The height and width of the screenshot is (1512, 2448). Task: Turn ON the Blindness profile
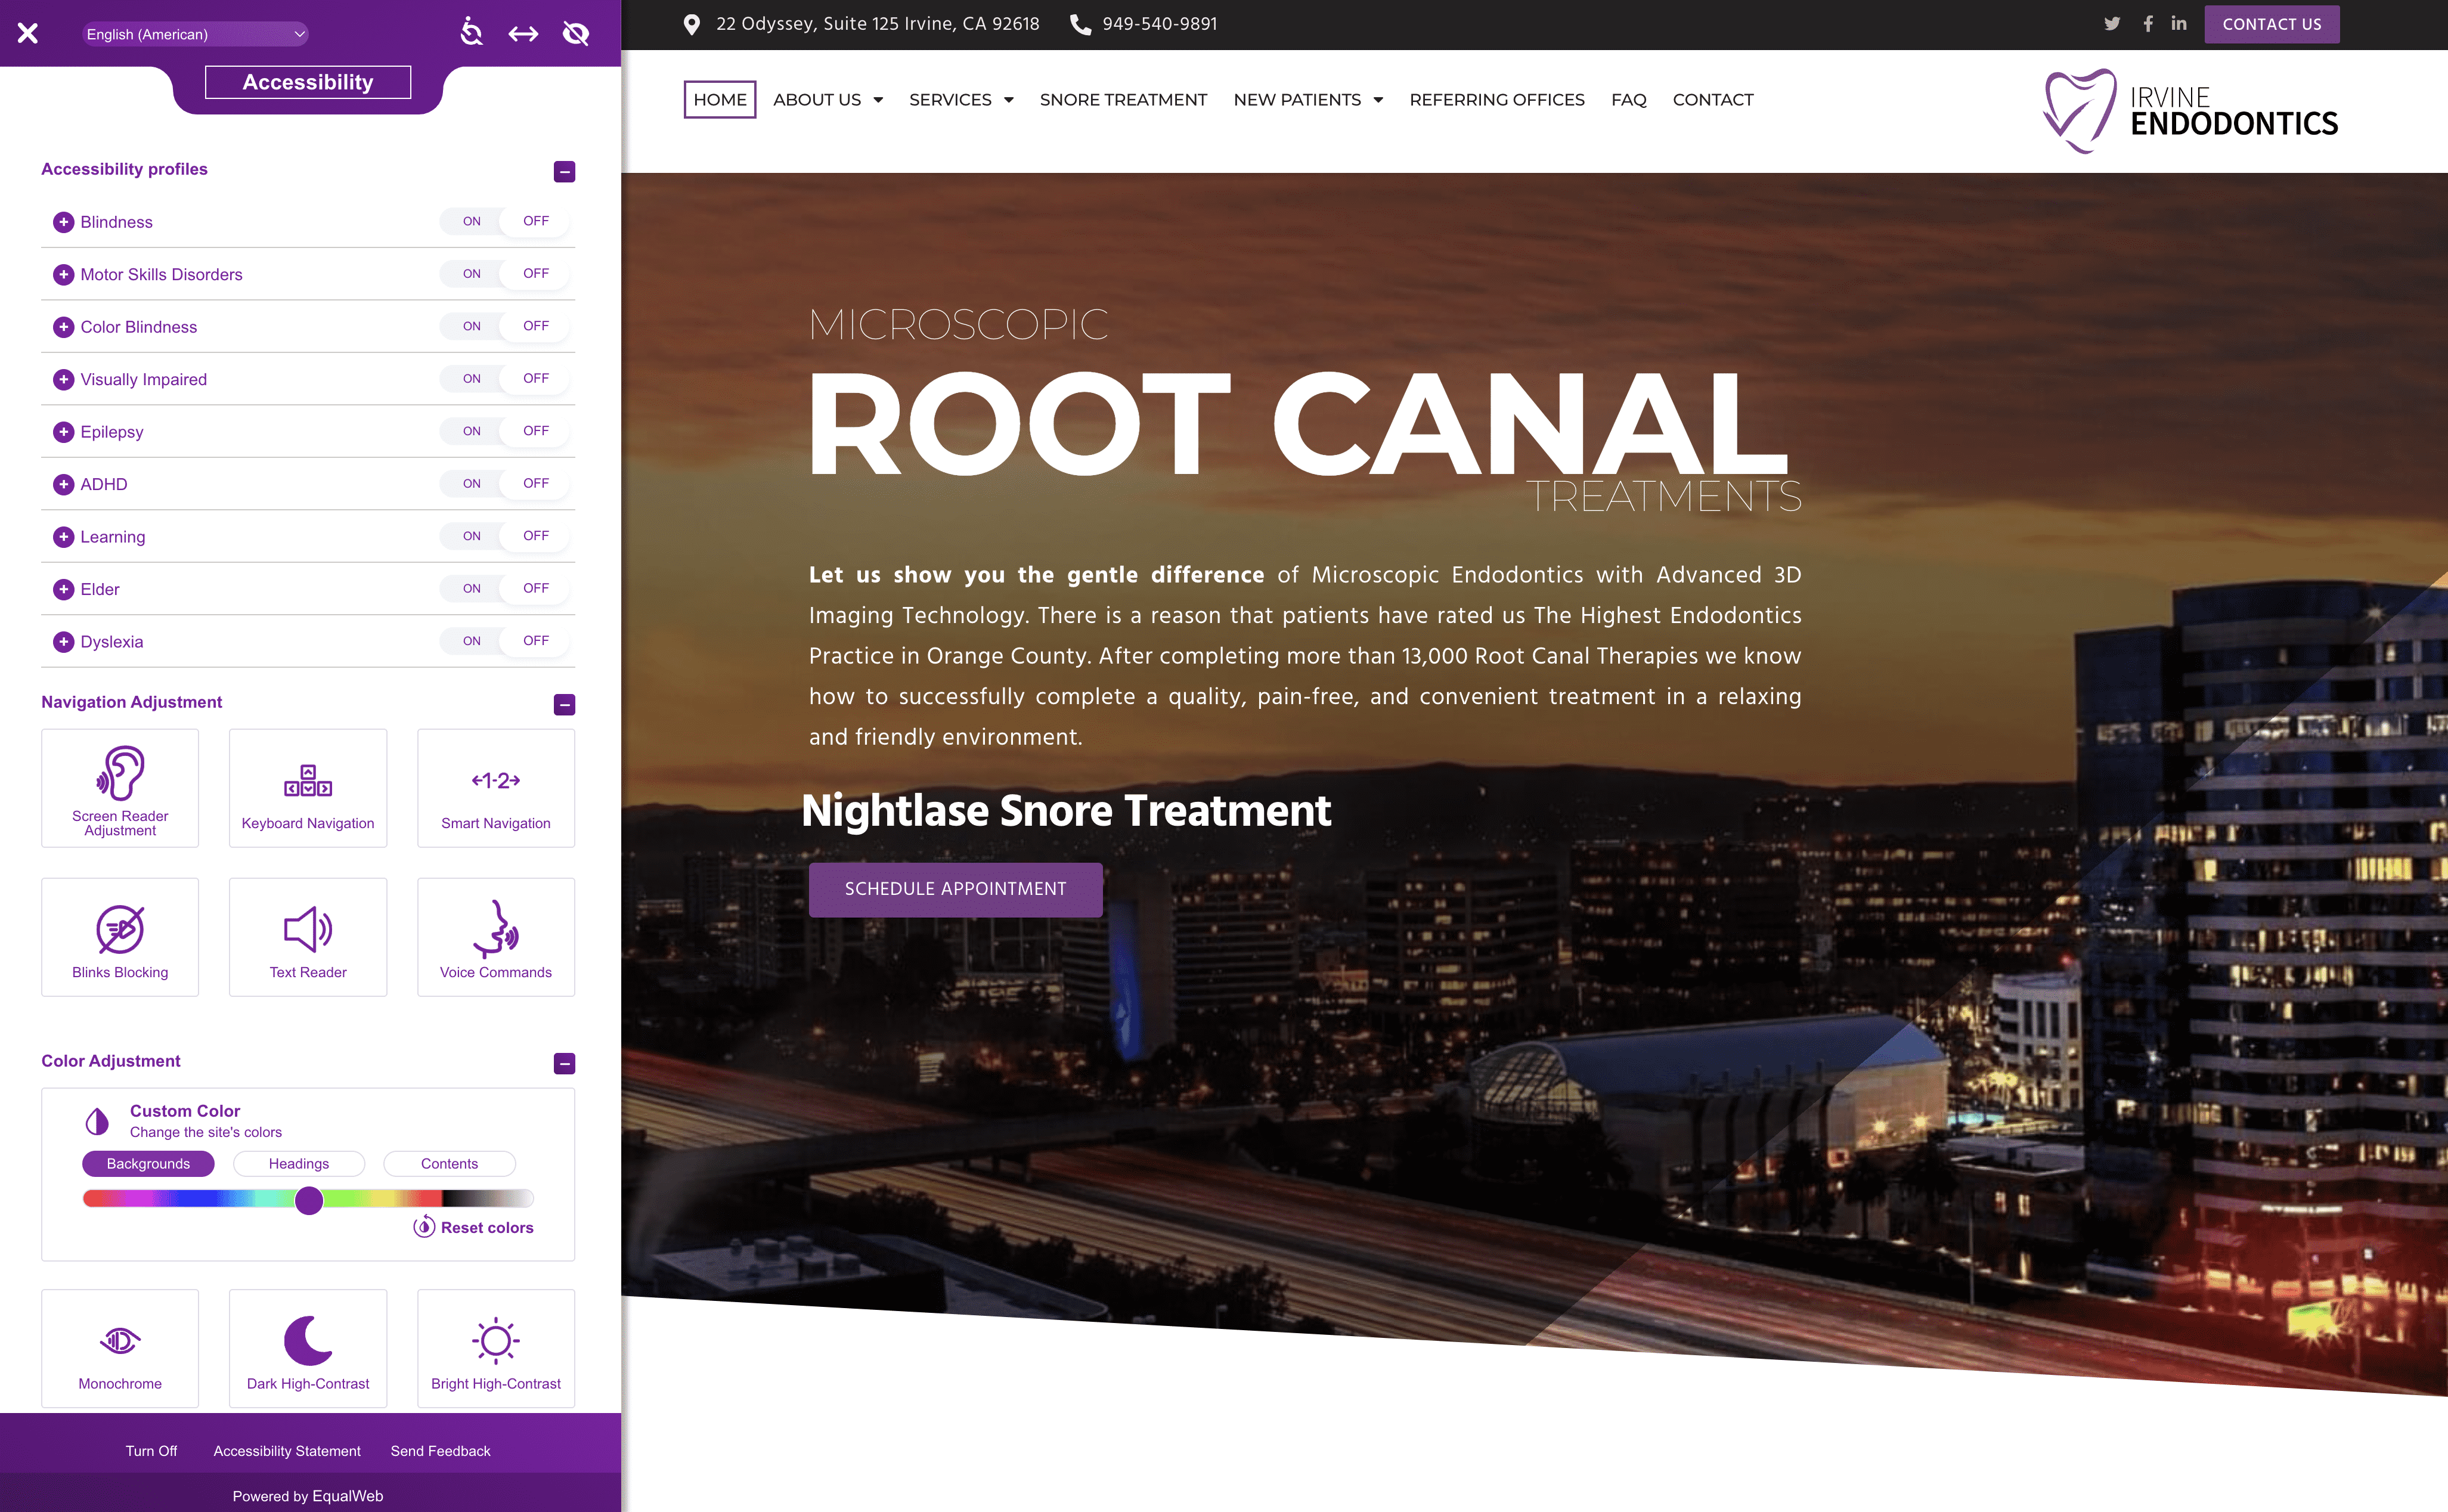[471, 221]
